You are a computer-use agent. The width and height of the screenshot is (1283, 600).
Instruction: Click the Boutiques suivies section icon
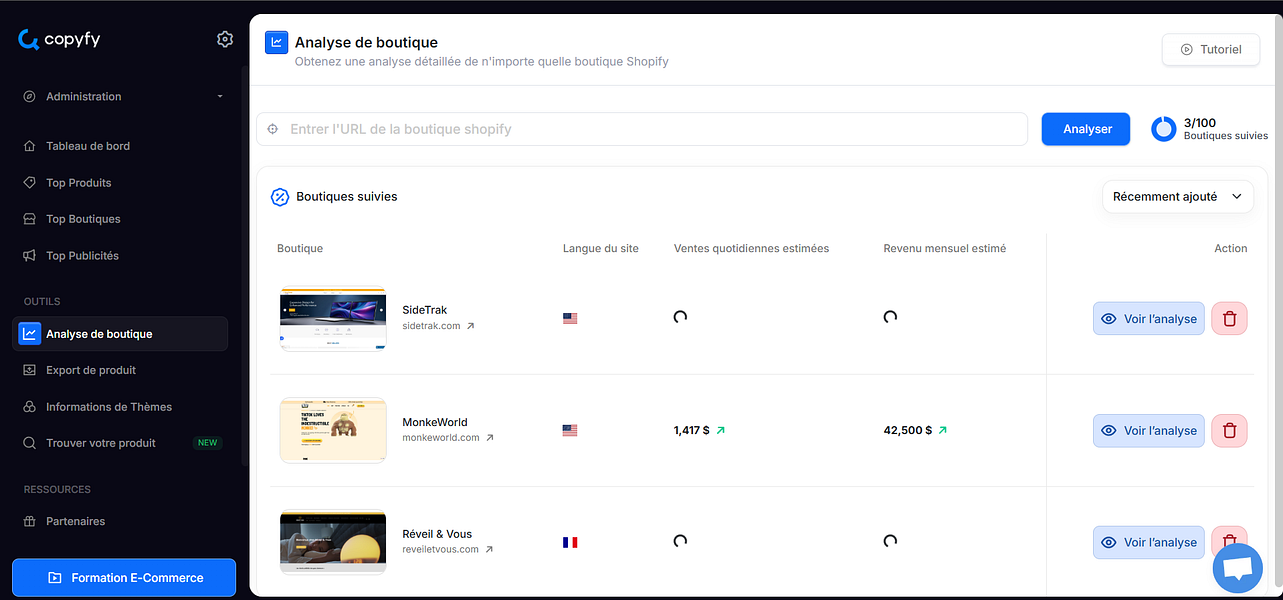pyautogui.click(x=280, y=197)
